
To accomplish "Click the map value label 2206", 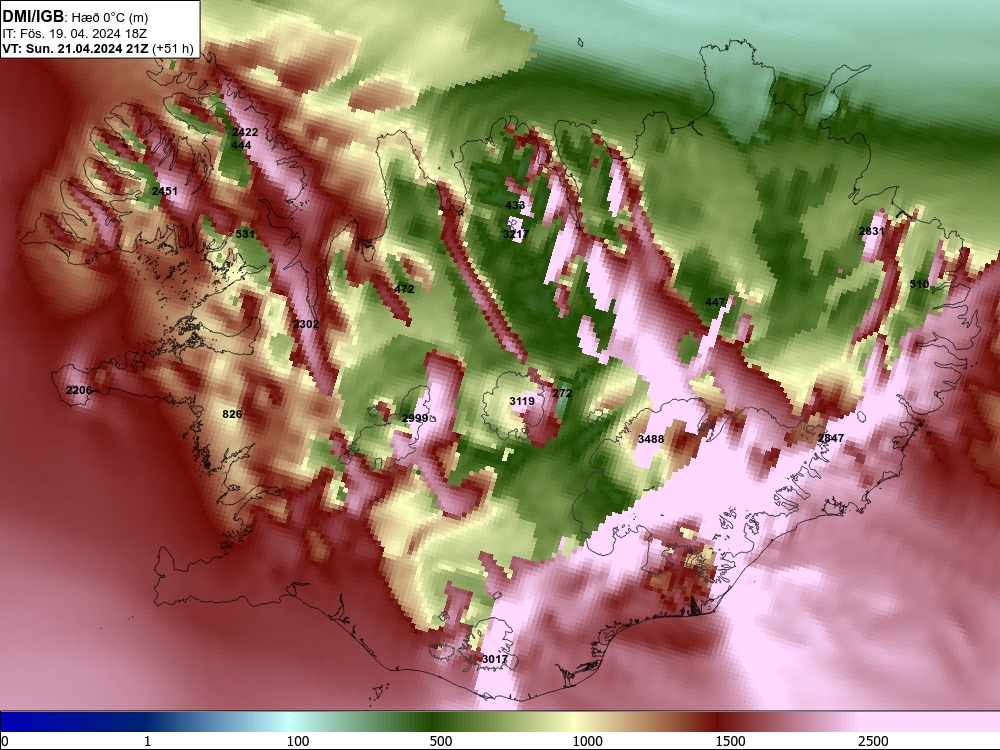I will click(x=79, y=390).
